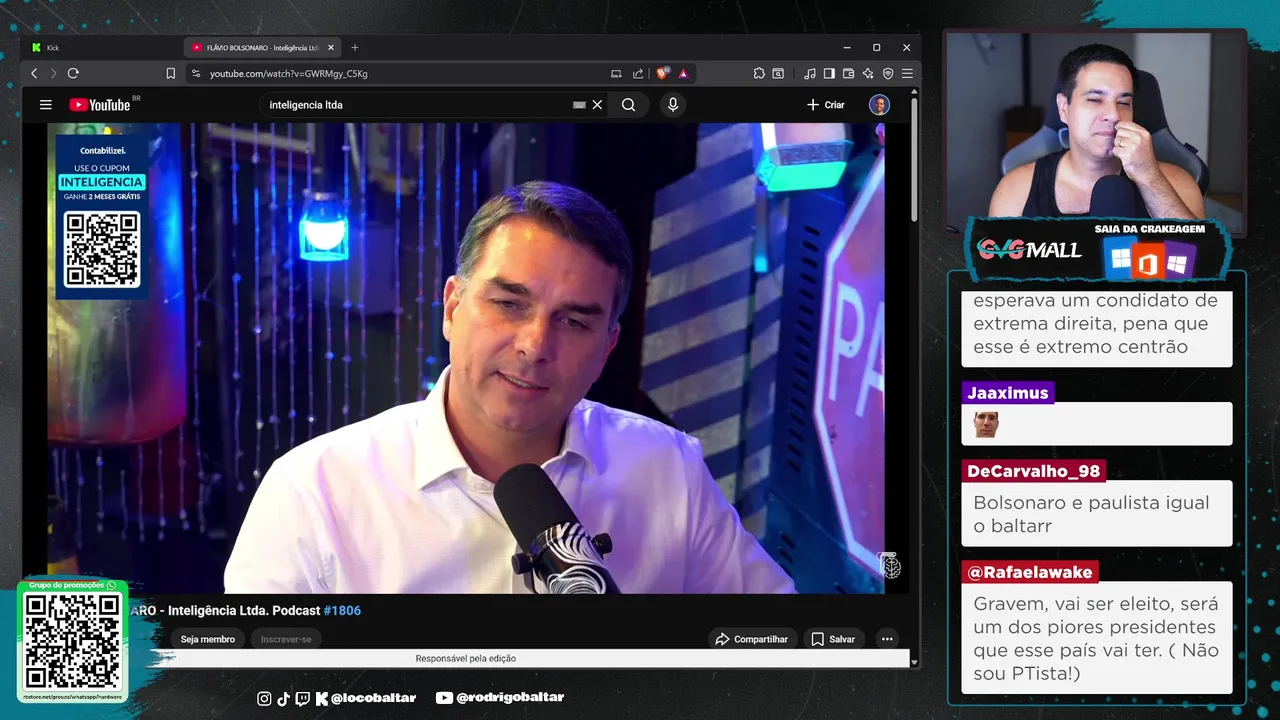Click the TikTok icon in stream footer

coord(282,698)
